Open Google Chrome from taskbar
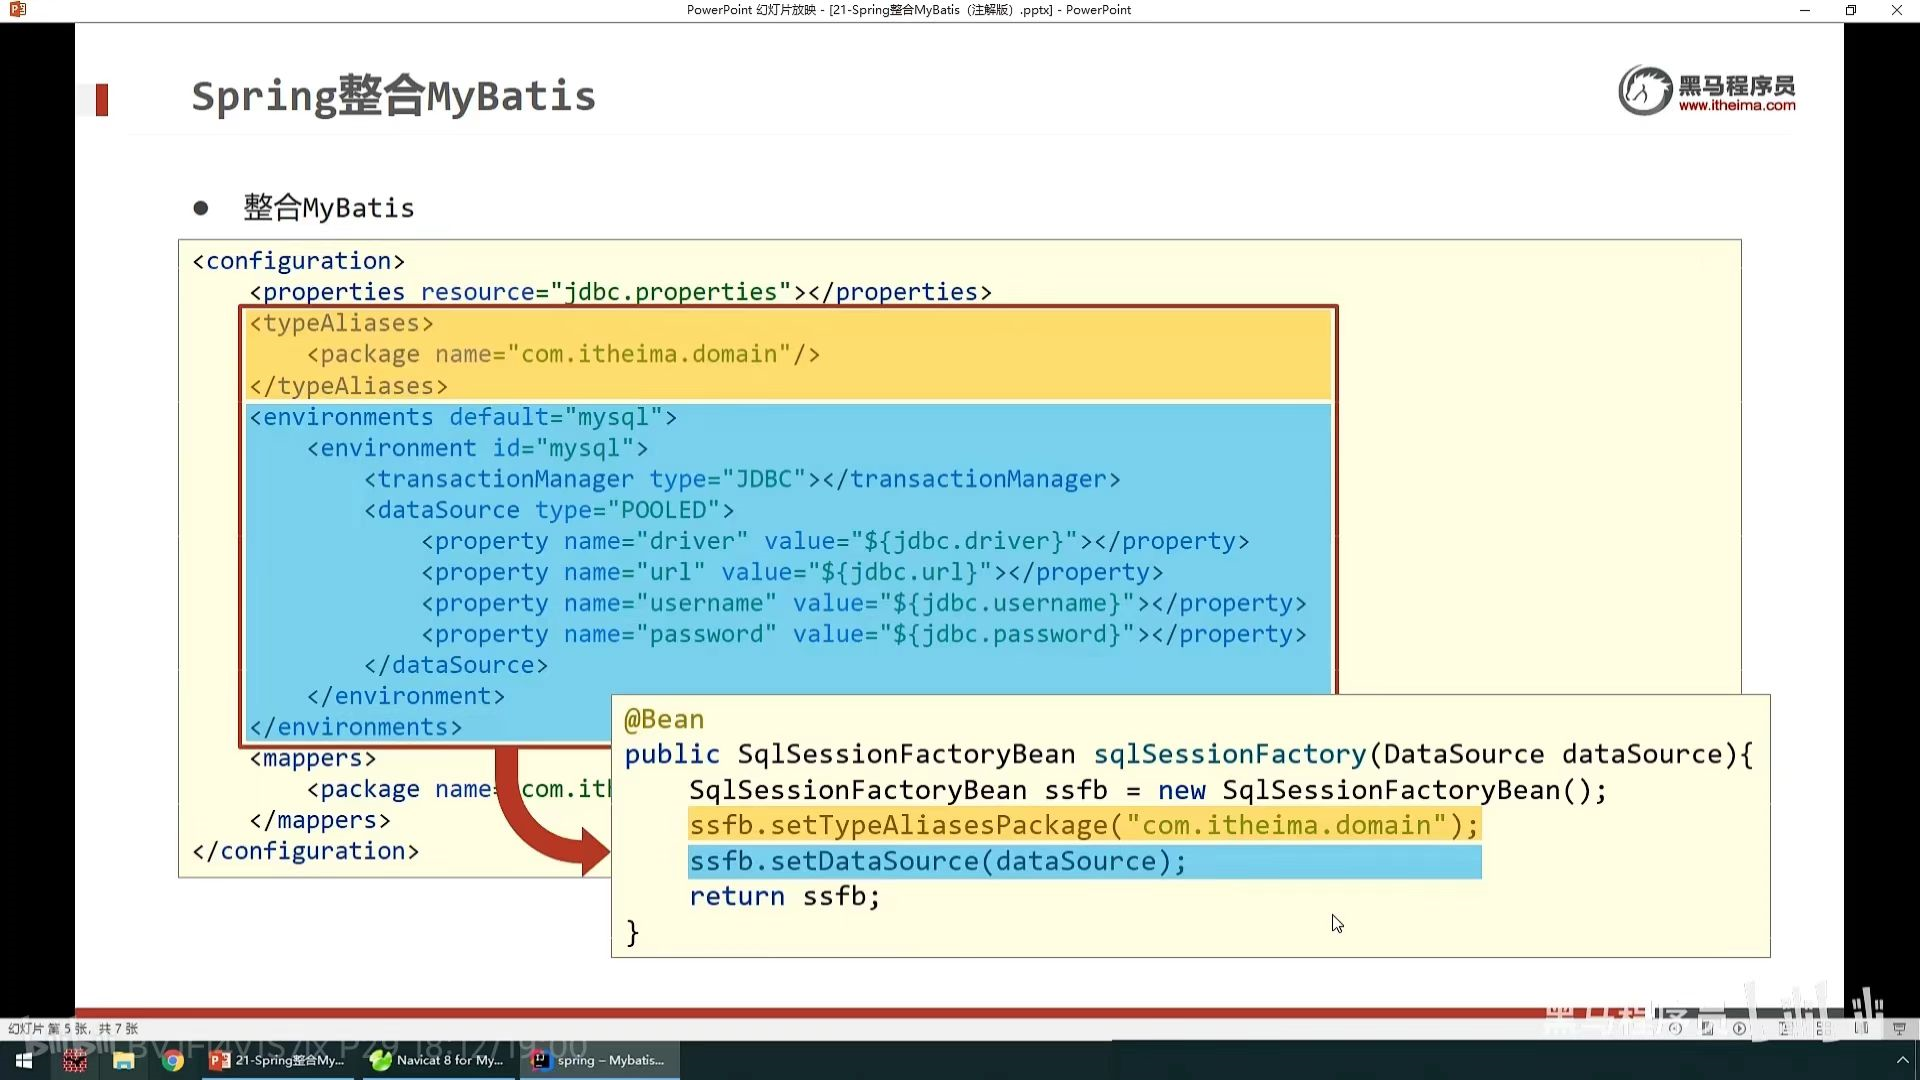 [173, 1060]
